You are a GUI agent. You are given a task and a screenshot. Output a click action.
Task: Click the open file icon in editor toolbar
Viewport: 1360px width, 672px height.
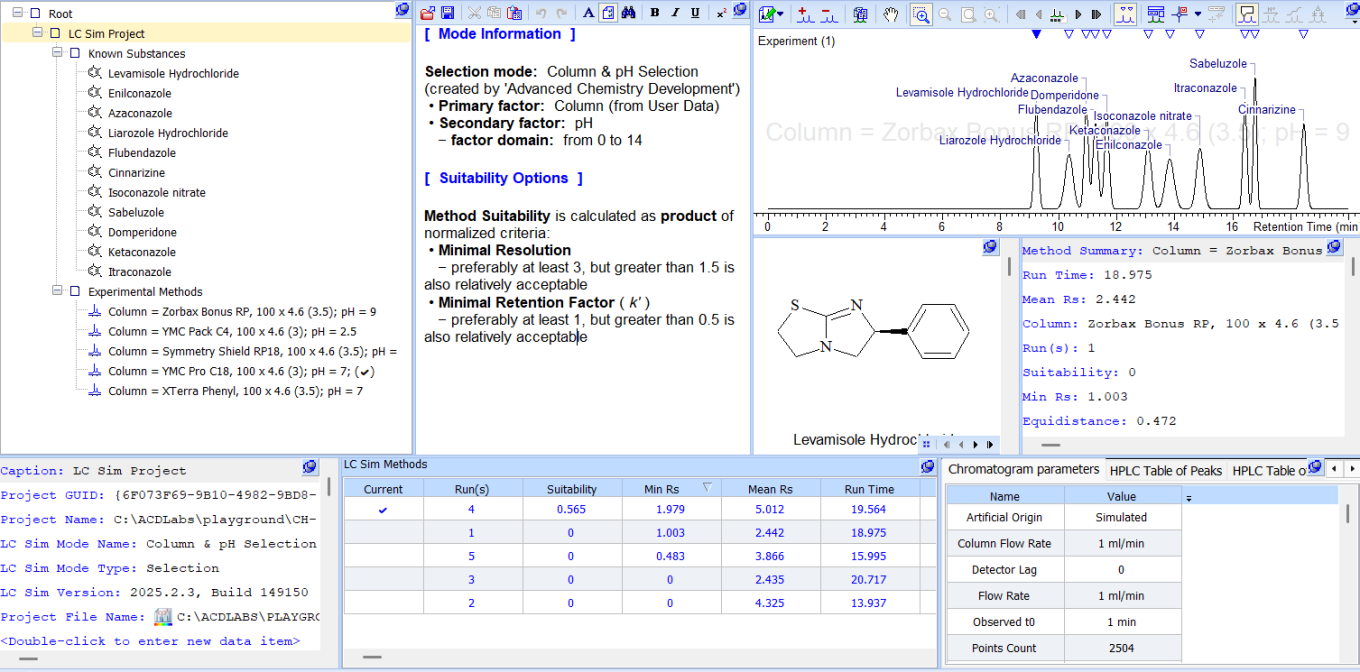coord(427,13)
